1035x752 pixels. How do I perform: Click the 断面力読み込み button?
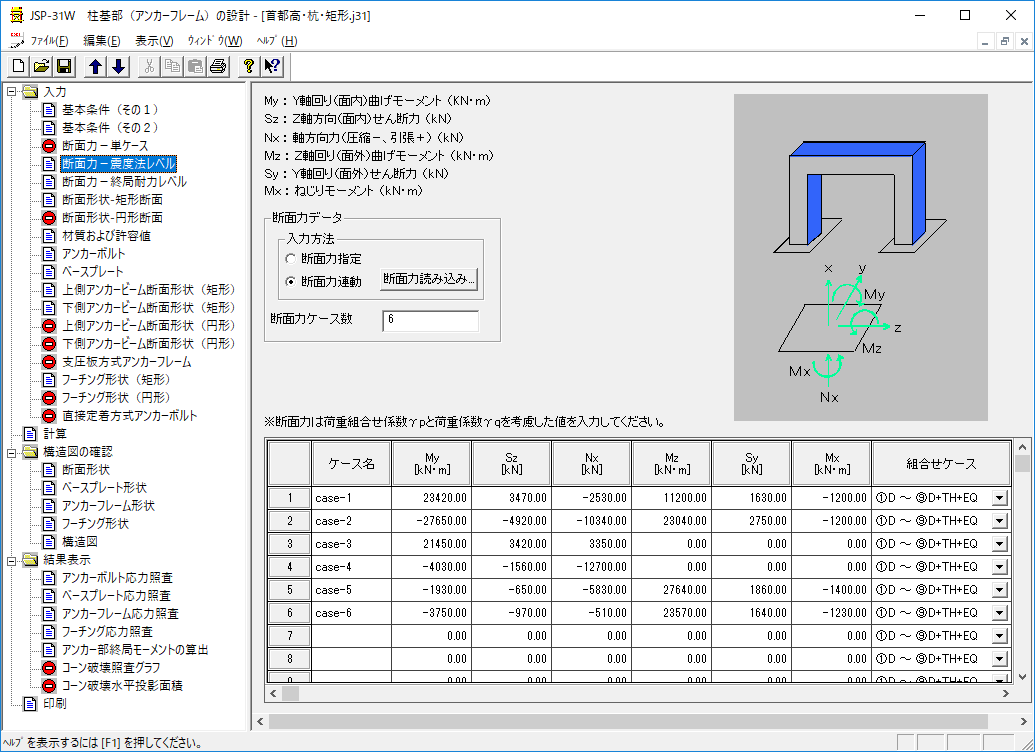click(429, 279)
